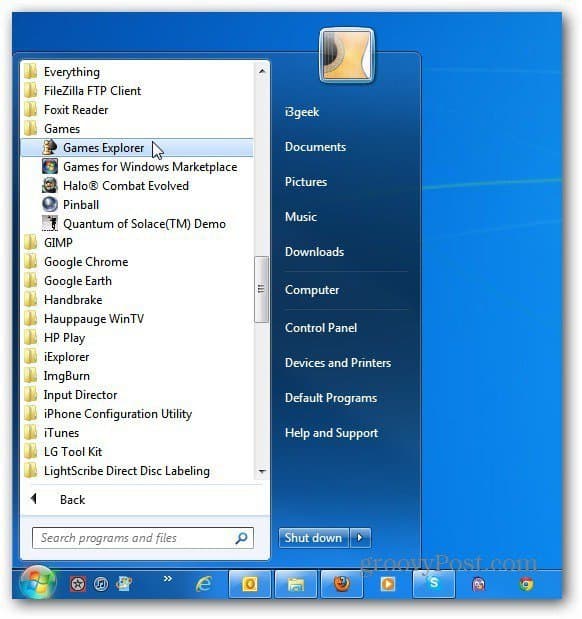
Task: Open the ImgBurn folder
Action: 56,375
